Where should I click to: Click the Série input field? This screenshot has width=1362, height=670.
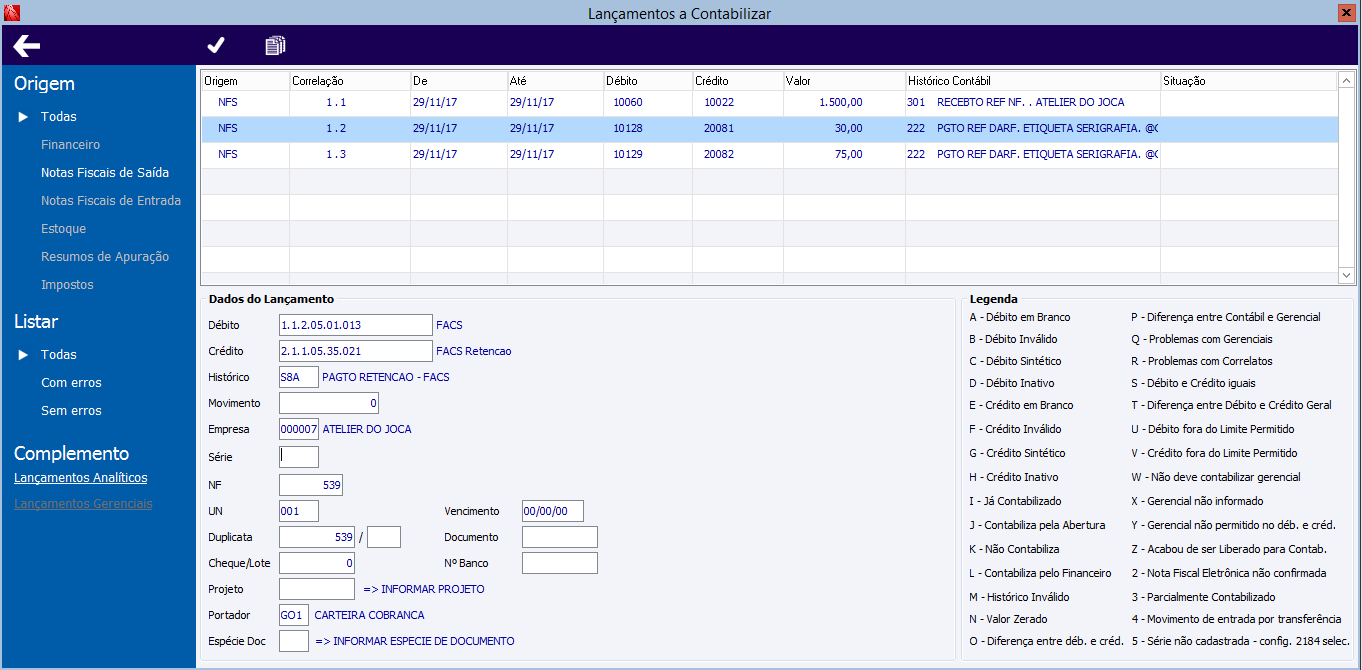(x=299, y=457)
